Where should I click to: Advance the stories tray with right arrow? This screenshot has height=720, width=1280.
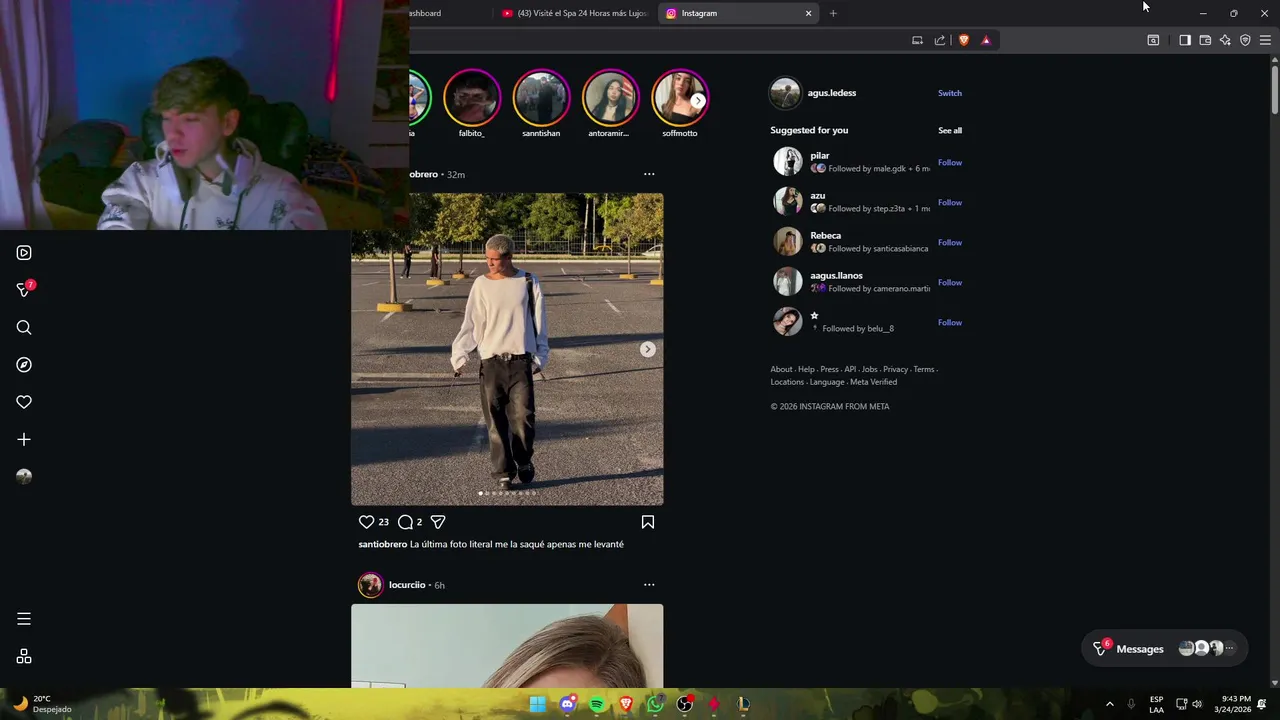[x=698, y=100]
